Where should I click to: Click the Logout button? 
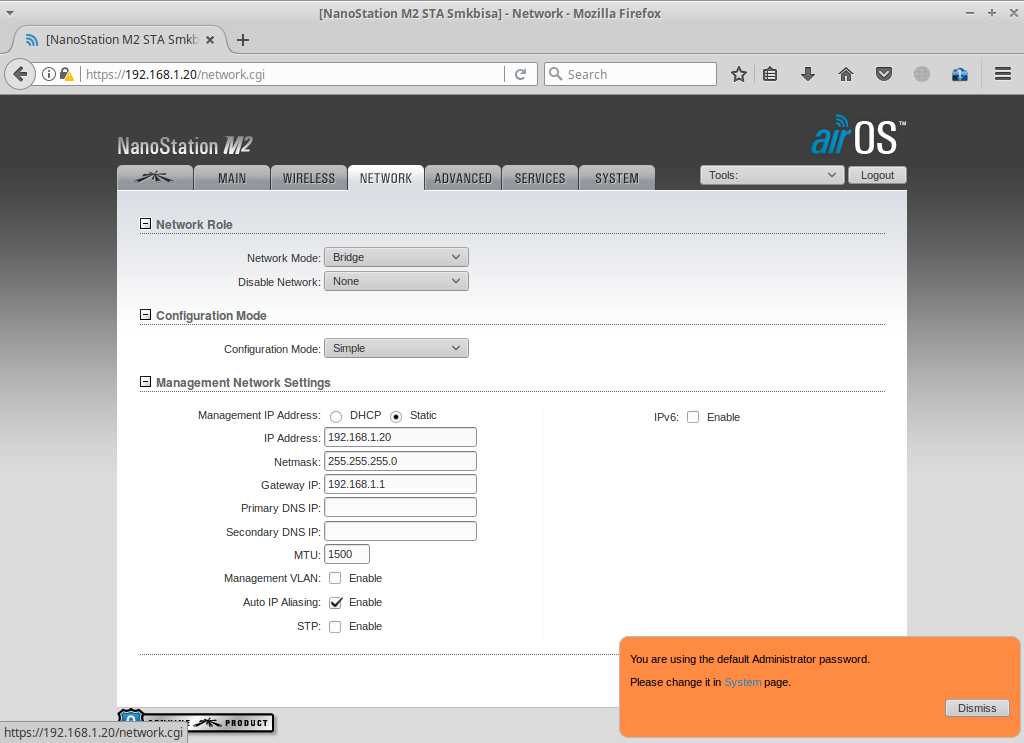(877, 175)
